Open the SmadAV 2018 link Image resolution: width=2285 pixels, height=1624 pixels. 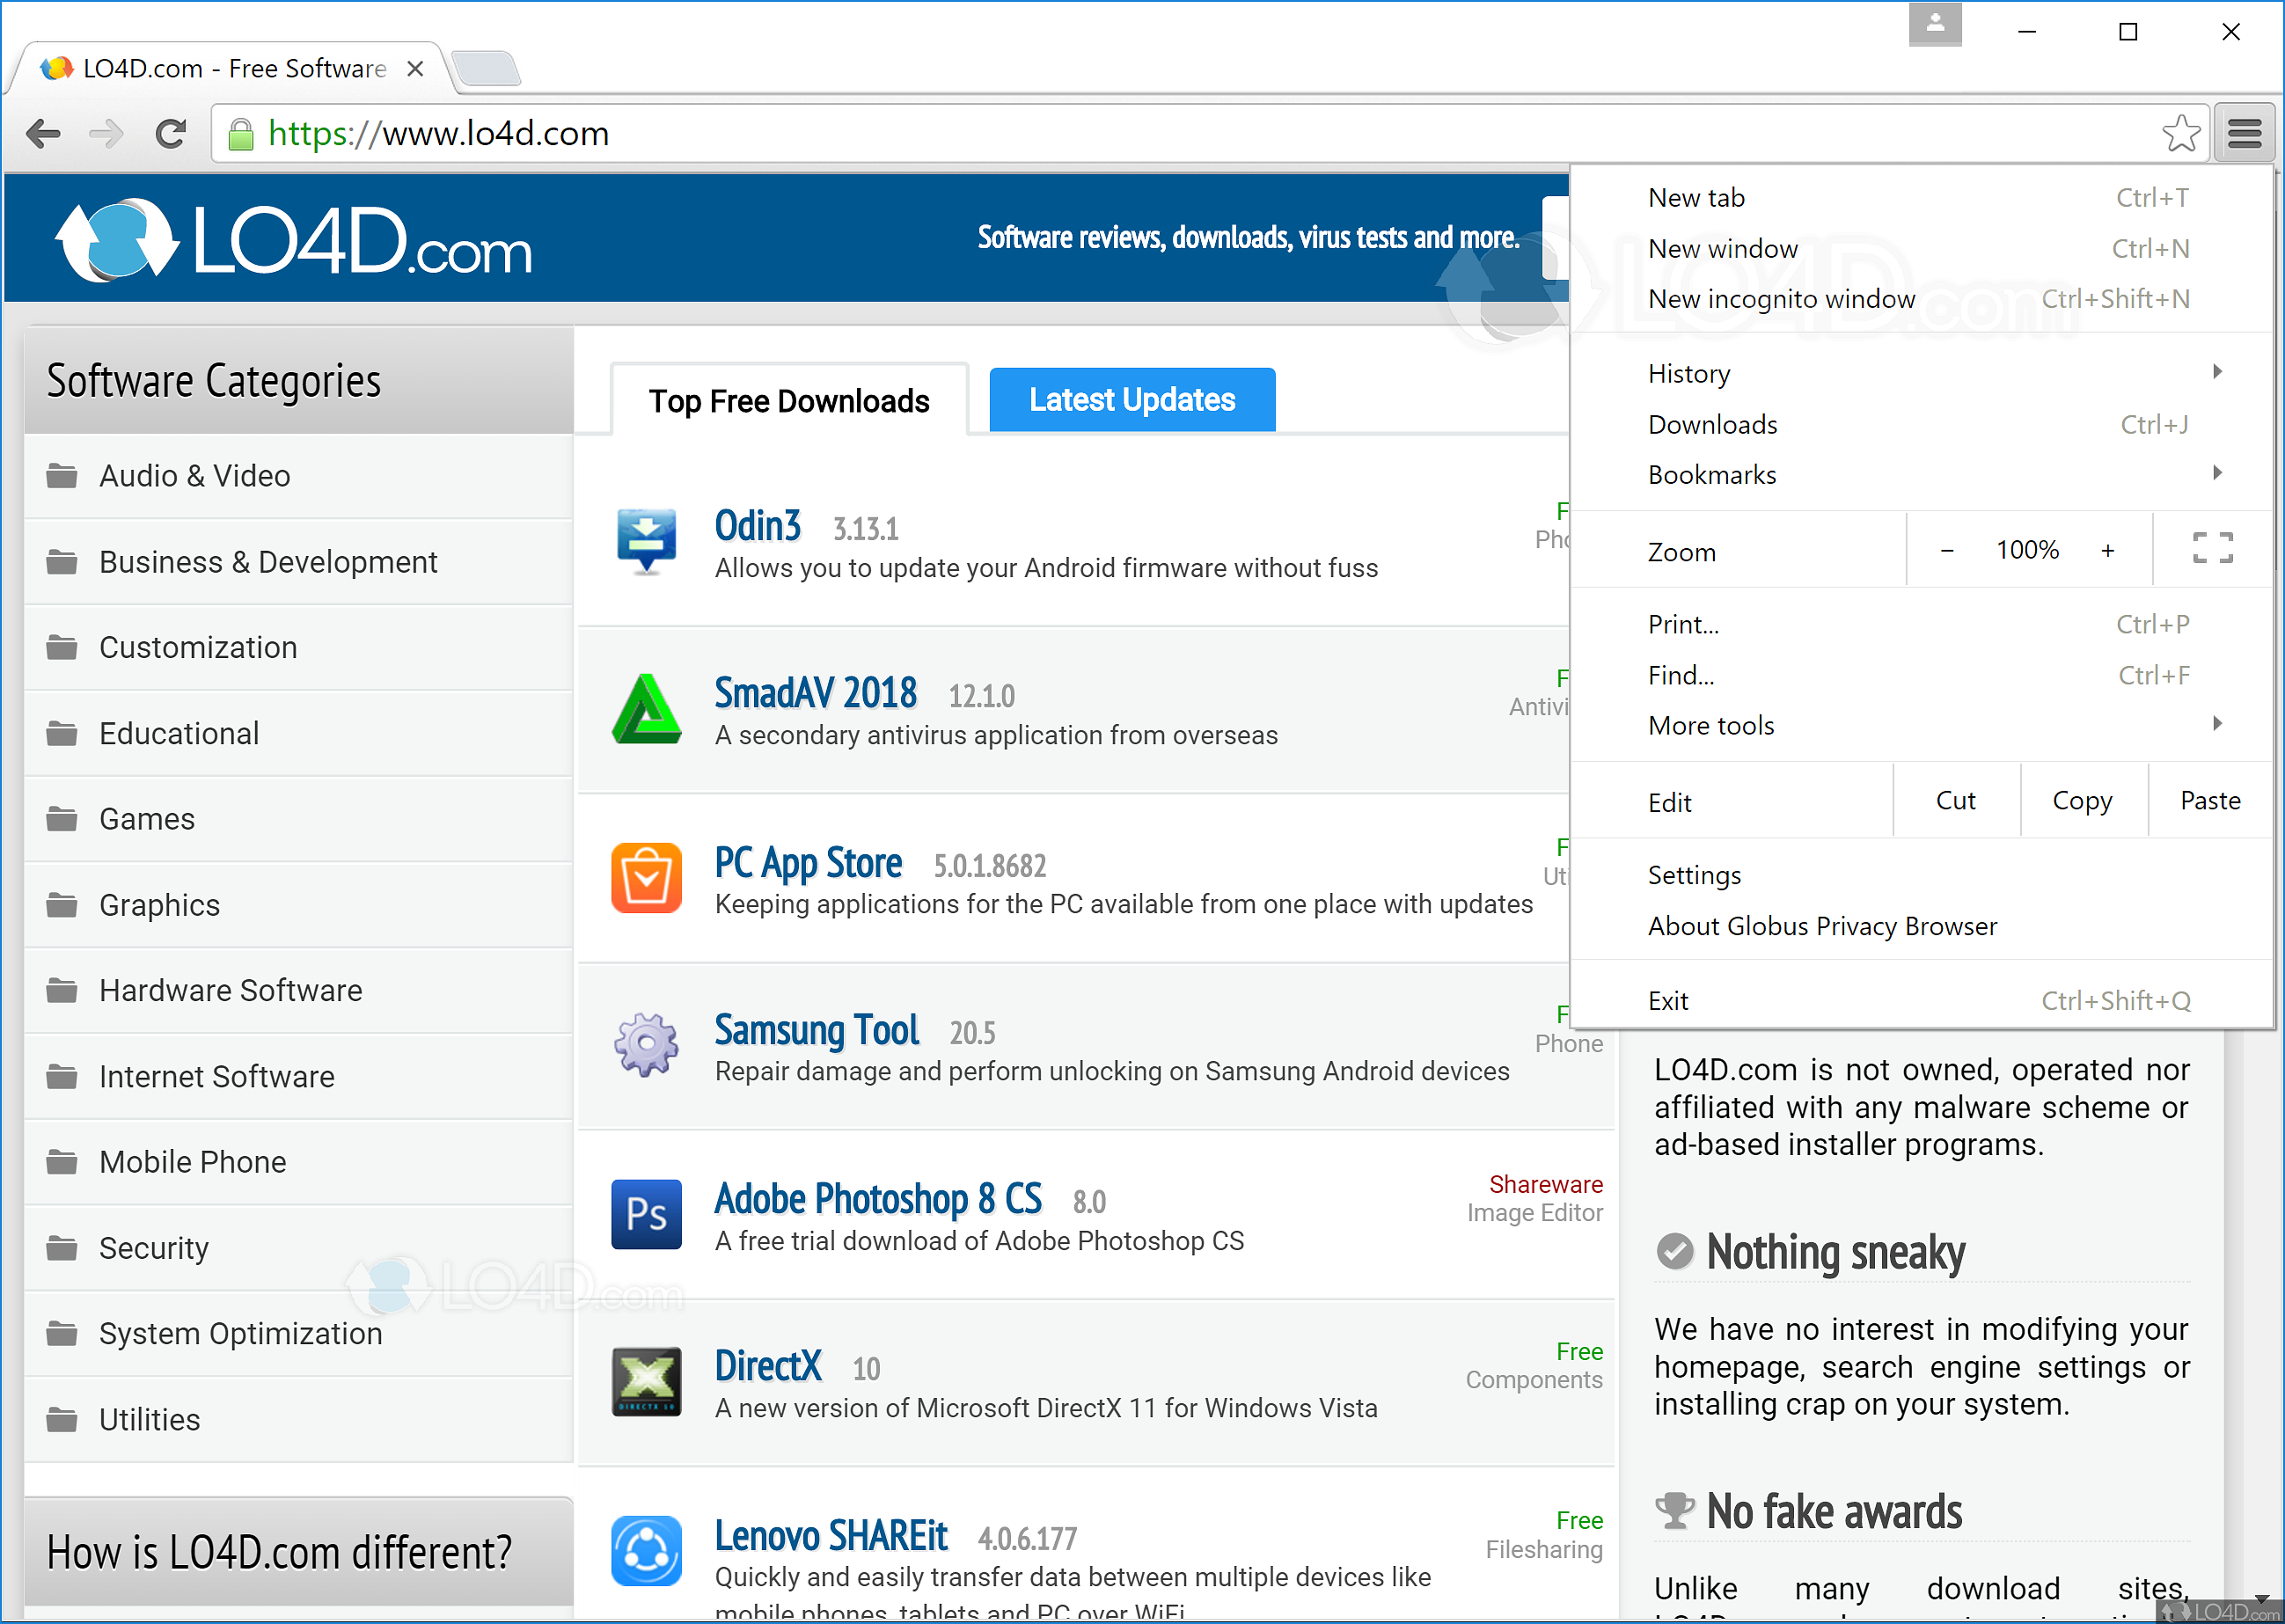[x=815, y=693]
